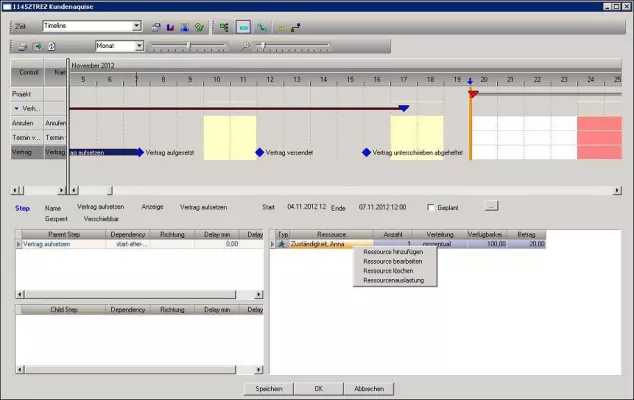Select Ressource löschen in the context menu

click(388, 271)
